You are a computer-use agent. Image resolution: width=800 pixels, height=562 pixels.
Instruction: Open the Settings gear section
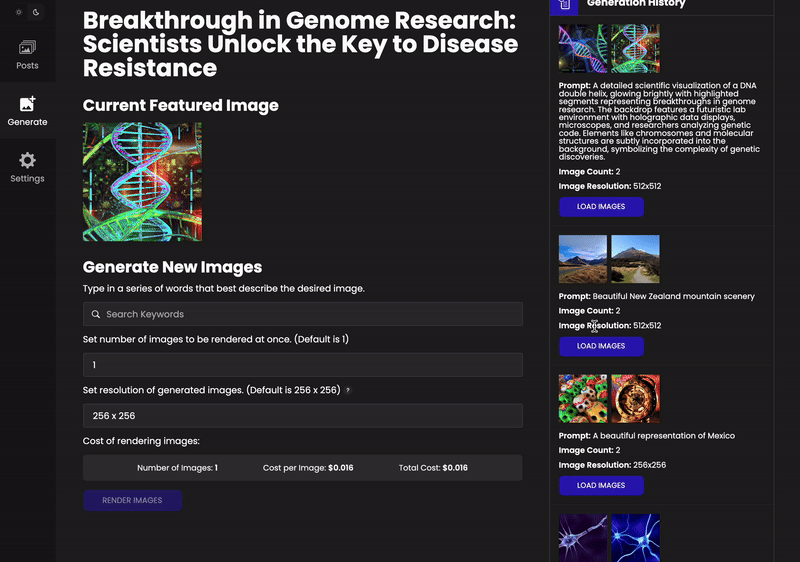[x=28, y=167]
